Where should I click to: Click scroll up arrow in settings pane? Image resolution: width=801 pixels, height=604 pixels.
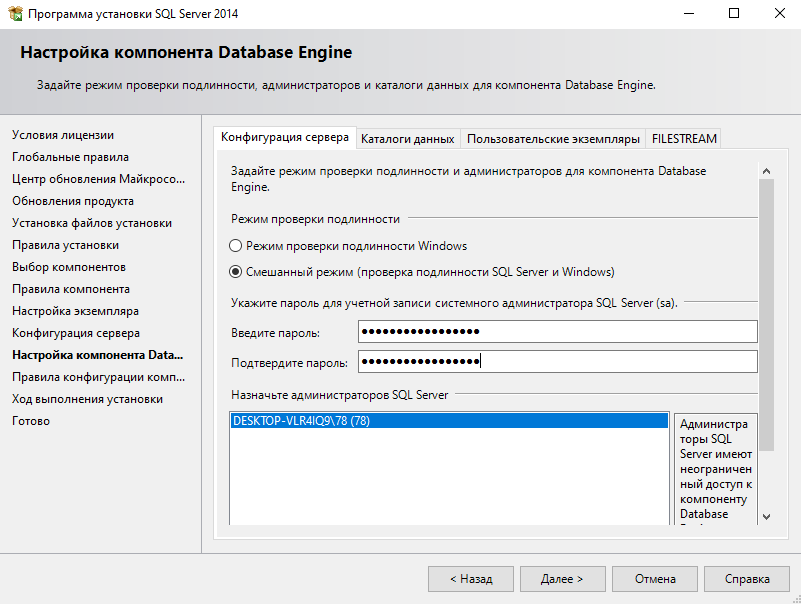pyautogui.click(x=766, y=171)
